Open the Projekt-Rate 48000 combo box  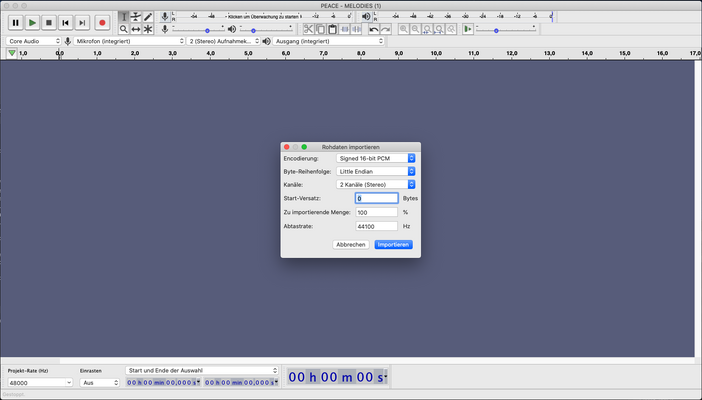[40, 383]
